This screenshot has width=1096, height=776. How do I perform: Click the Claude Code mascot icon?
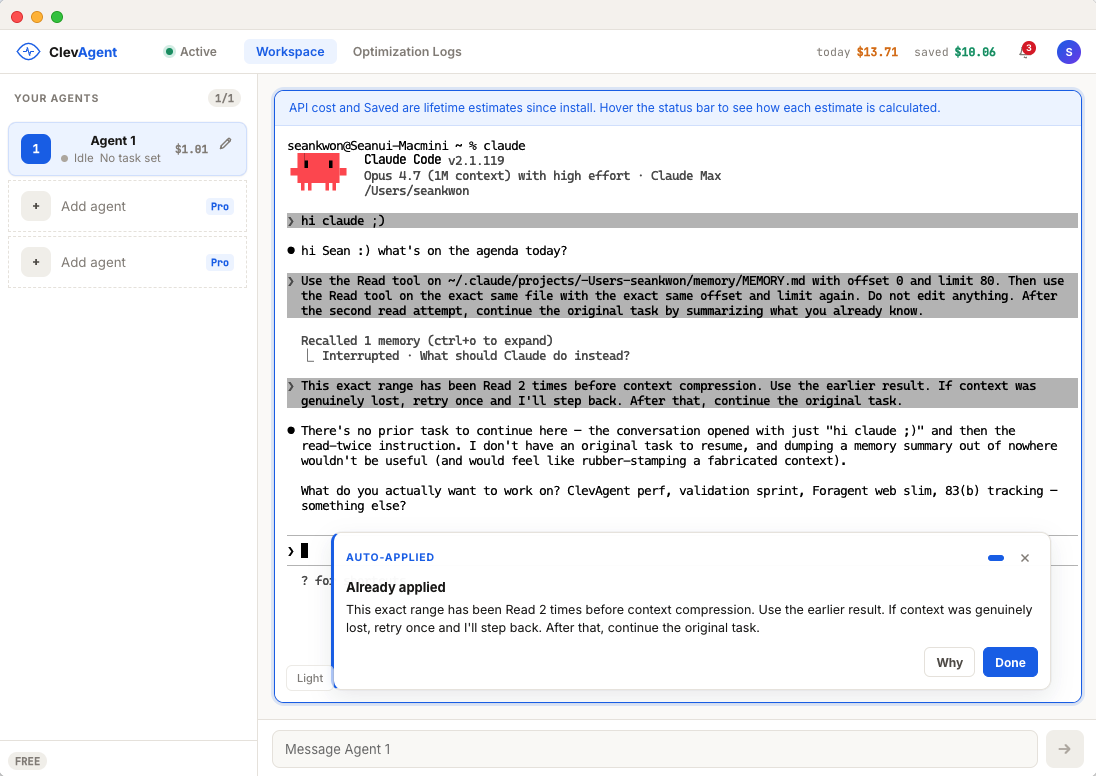pyautogui.click(x=319, y=172)
